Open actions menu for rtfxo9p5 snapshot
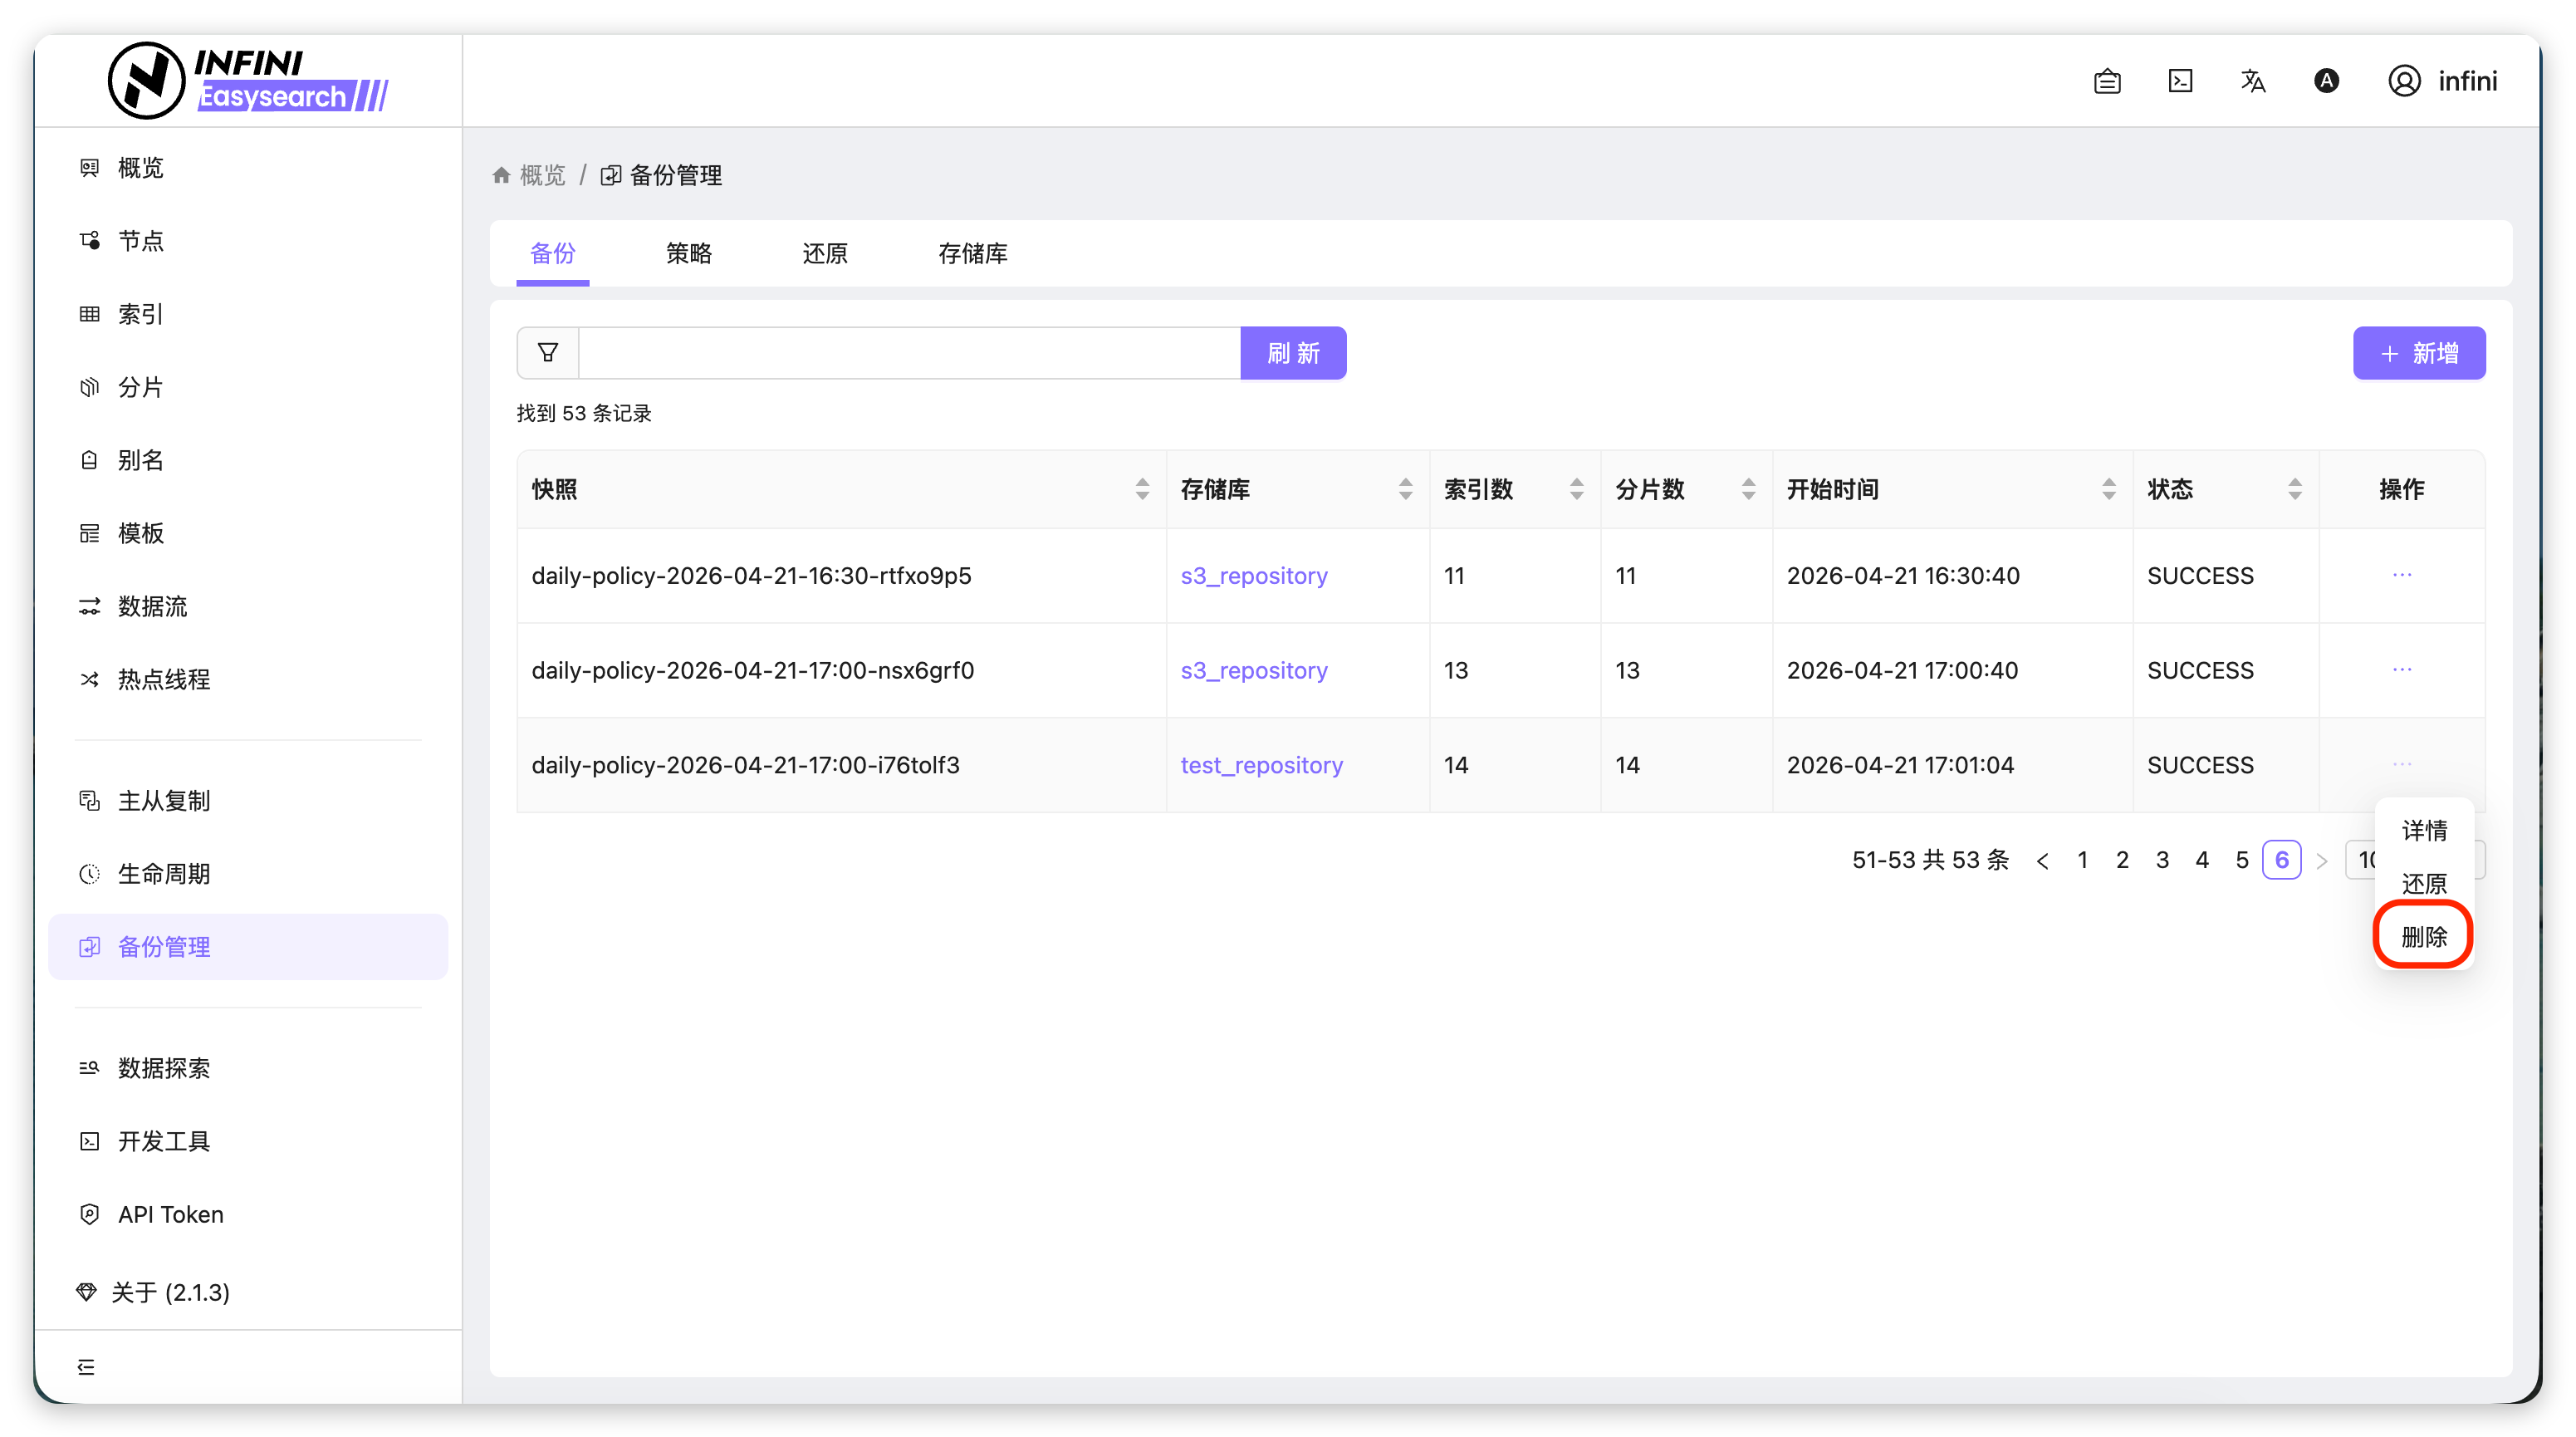The width and height of the screenshot is (2576, 1437). pos(2402,575)
